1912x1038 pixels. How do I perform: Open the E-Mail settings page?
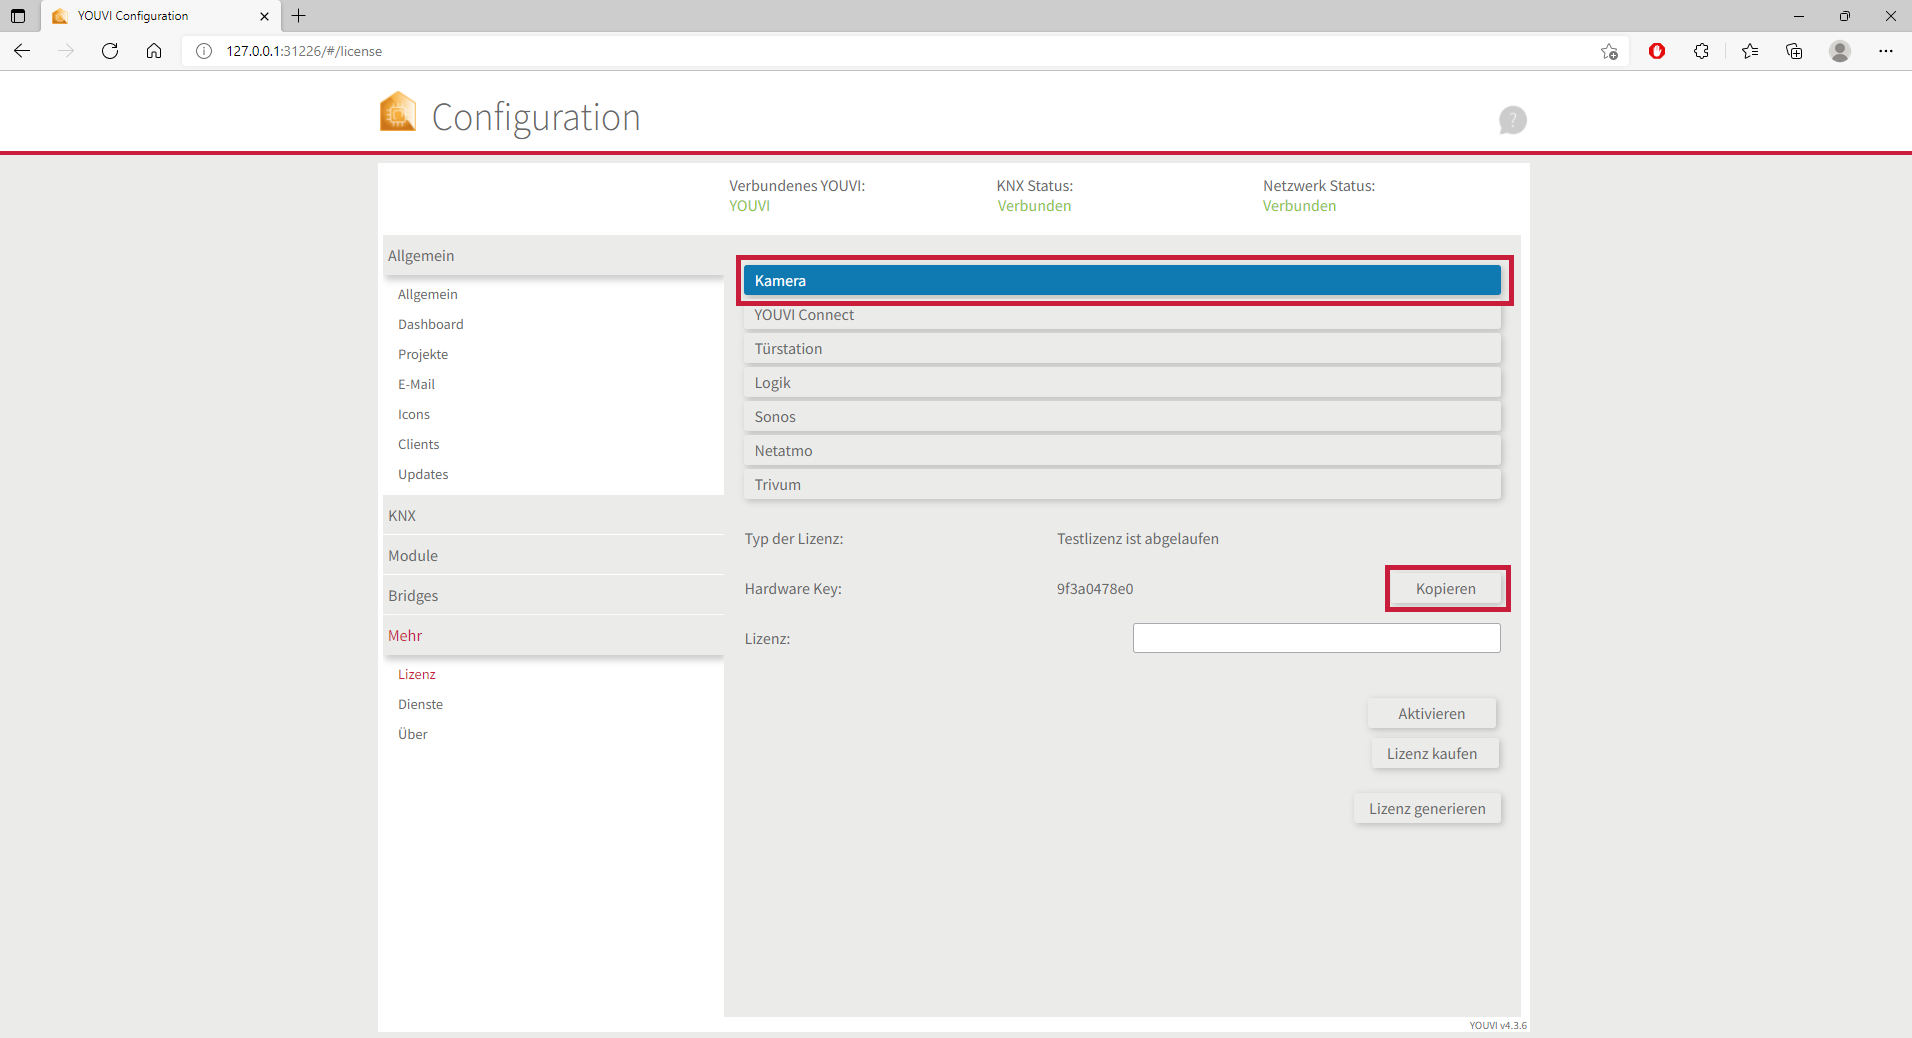(416, 384)
